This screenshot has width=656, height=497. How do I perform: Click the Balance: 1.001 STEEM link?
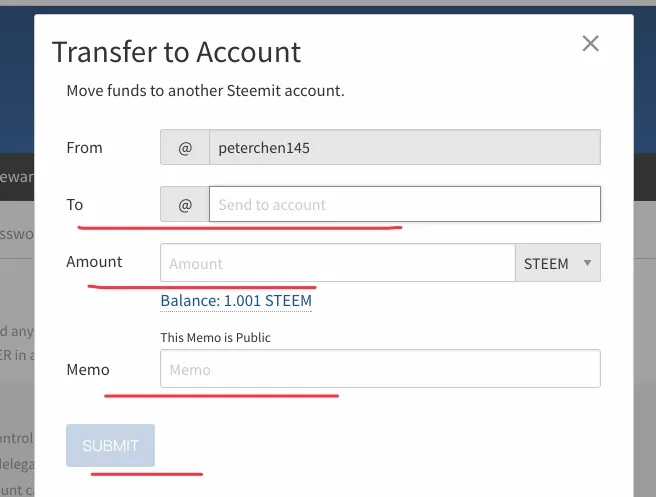click(236, 300)
